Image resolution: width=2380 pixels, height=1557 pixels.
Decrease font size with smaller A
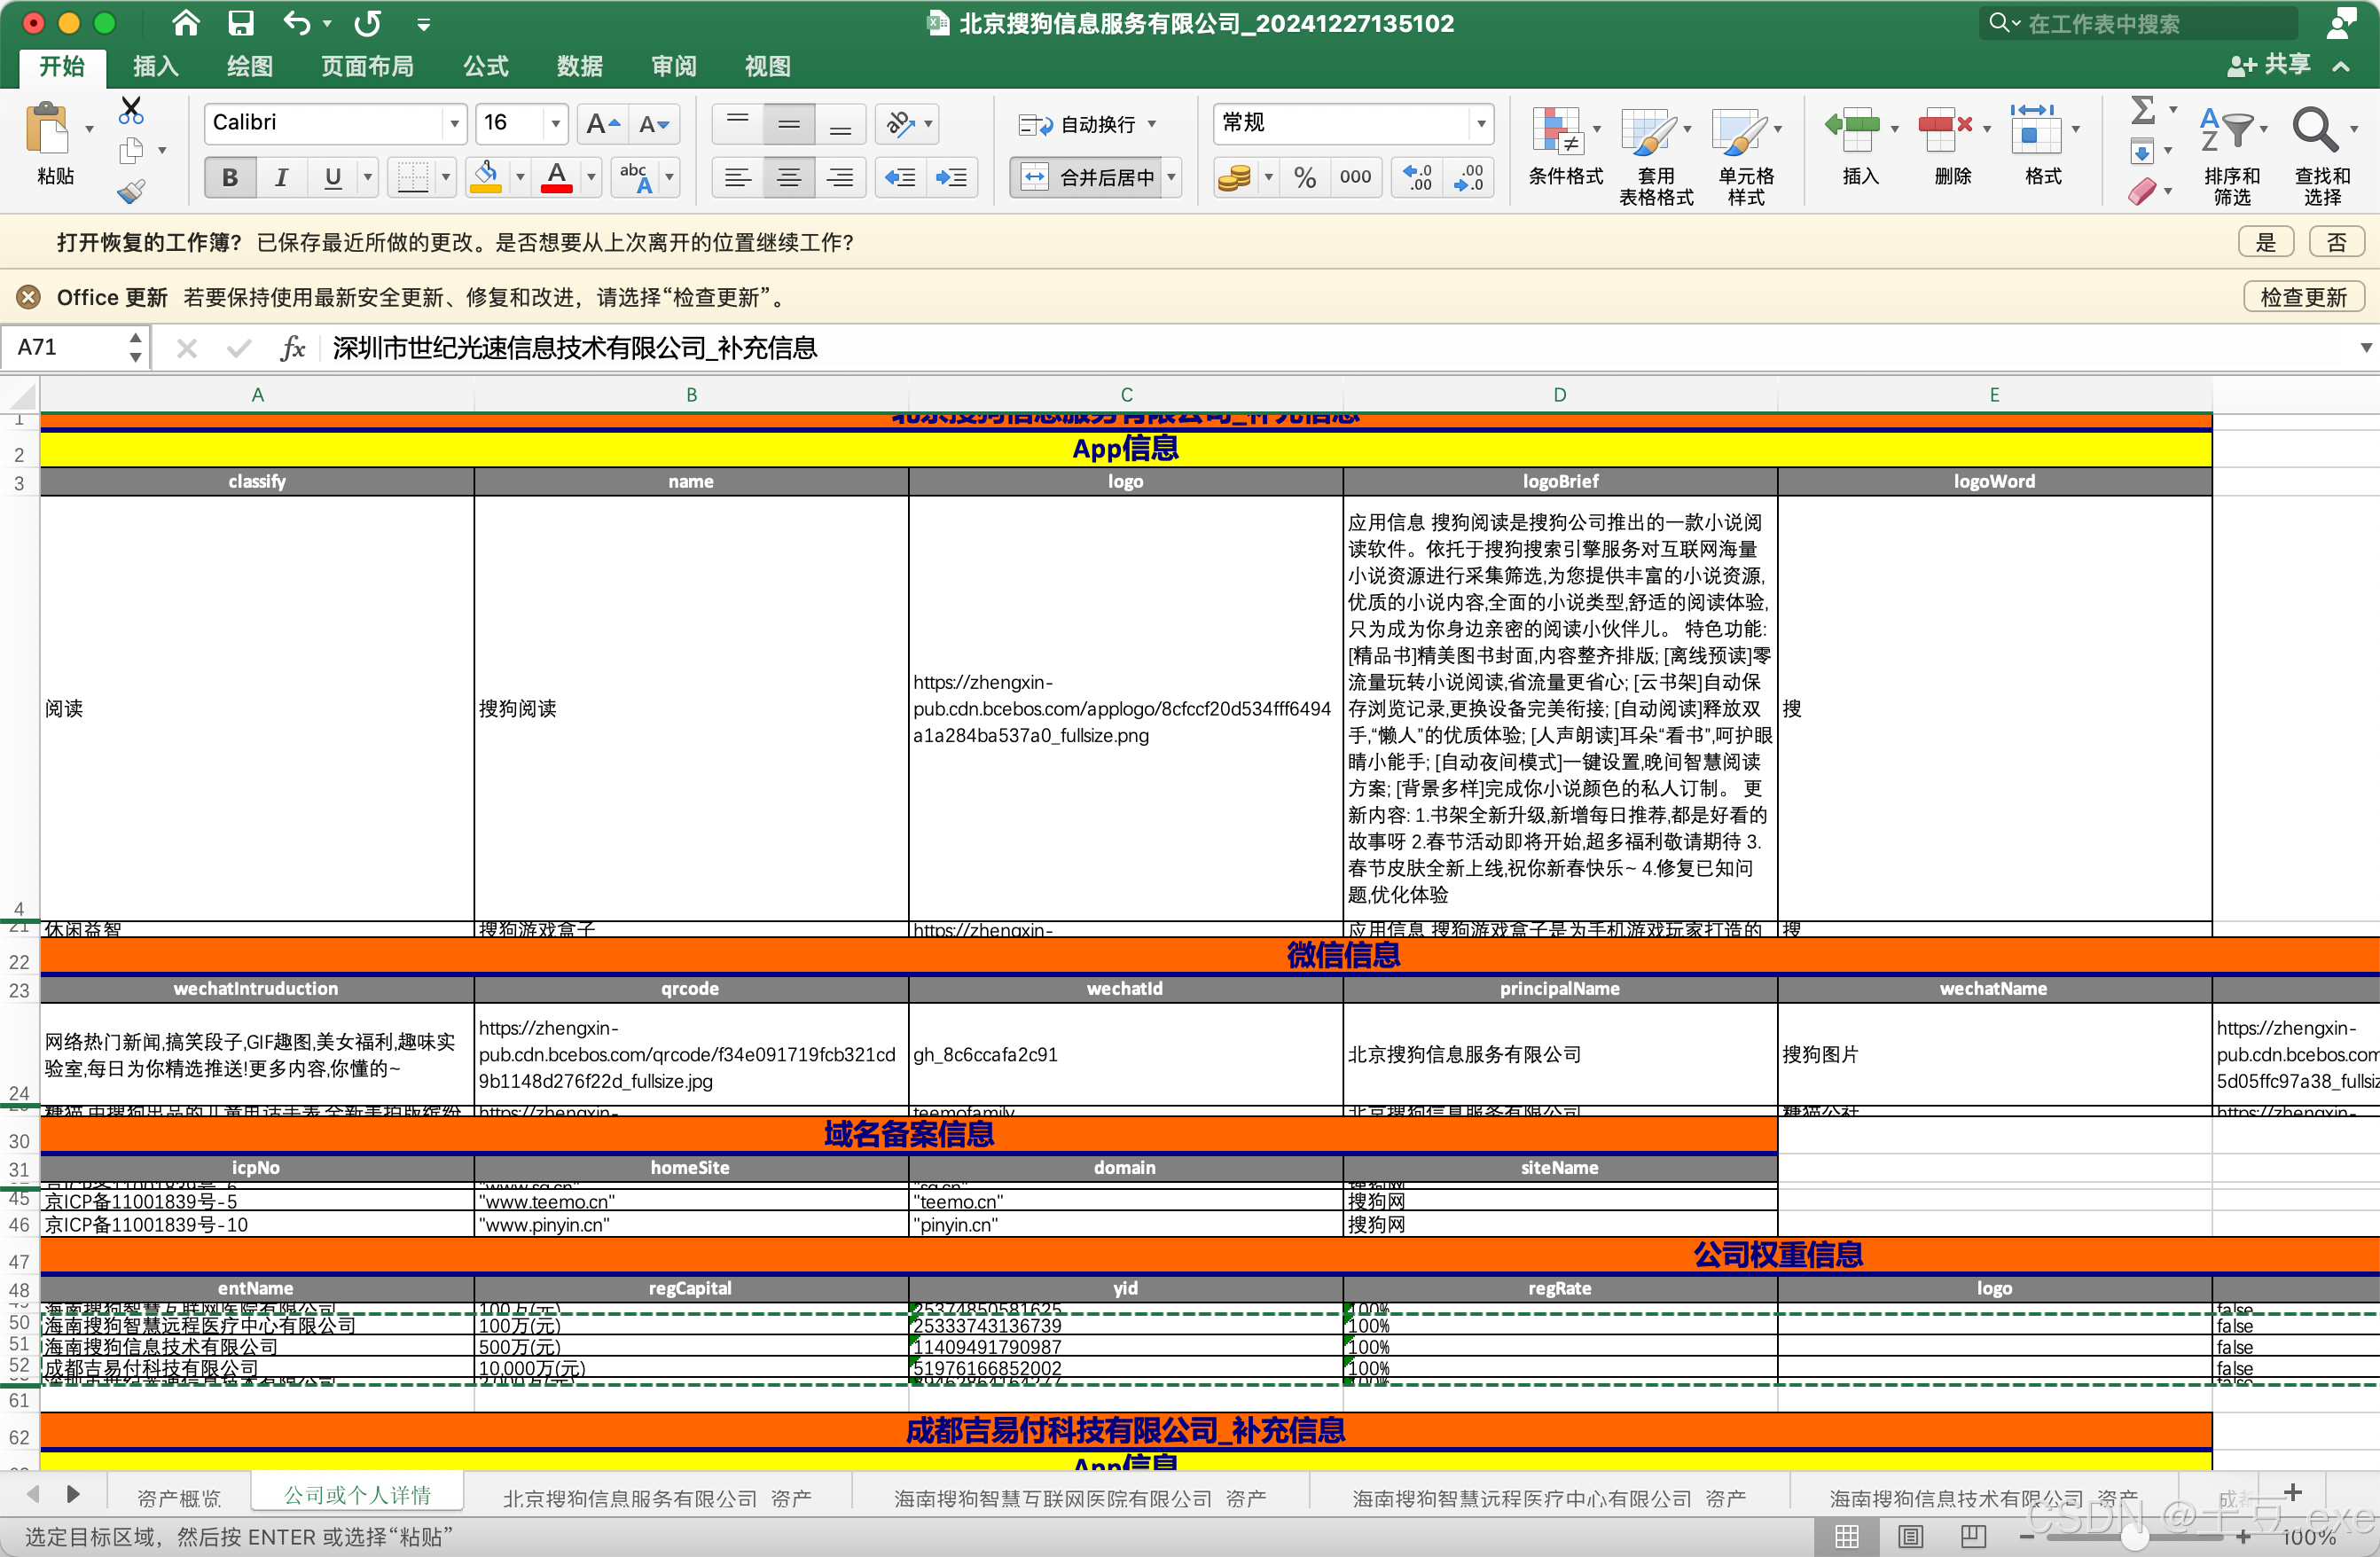[x=655, y=124]
